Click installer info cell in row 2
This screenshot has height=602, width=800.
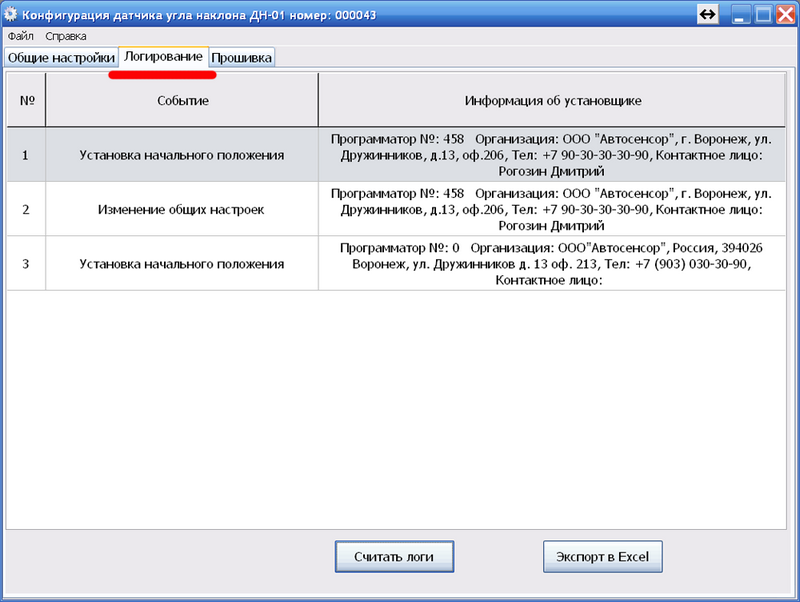[552, 209]
